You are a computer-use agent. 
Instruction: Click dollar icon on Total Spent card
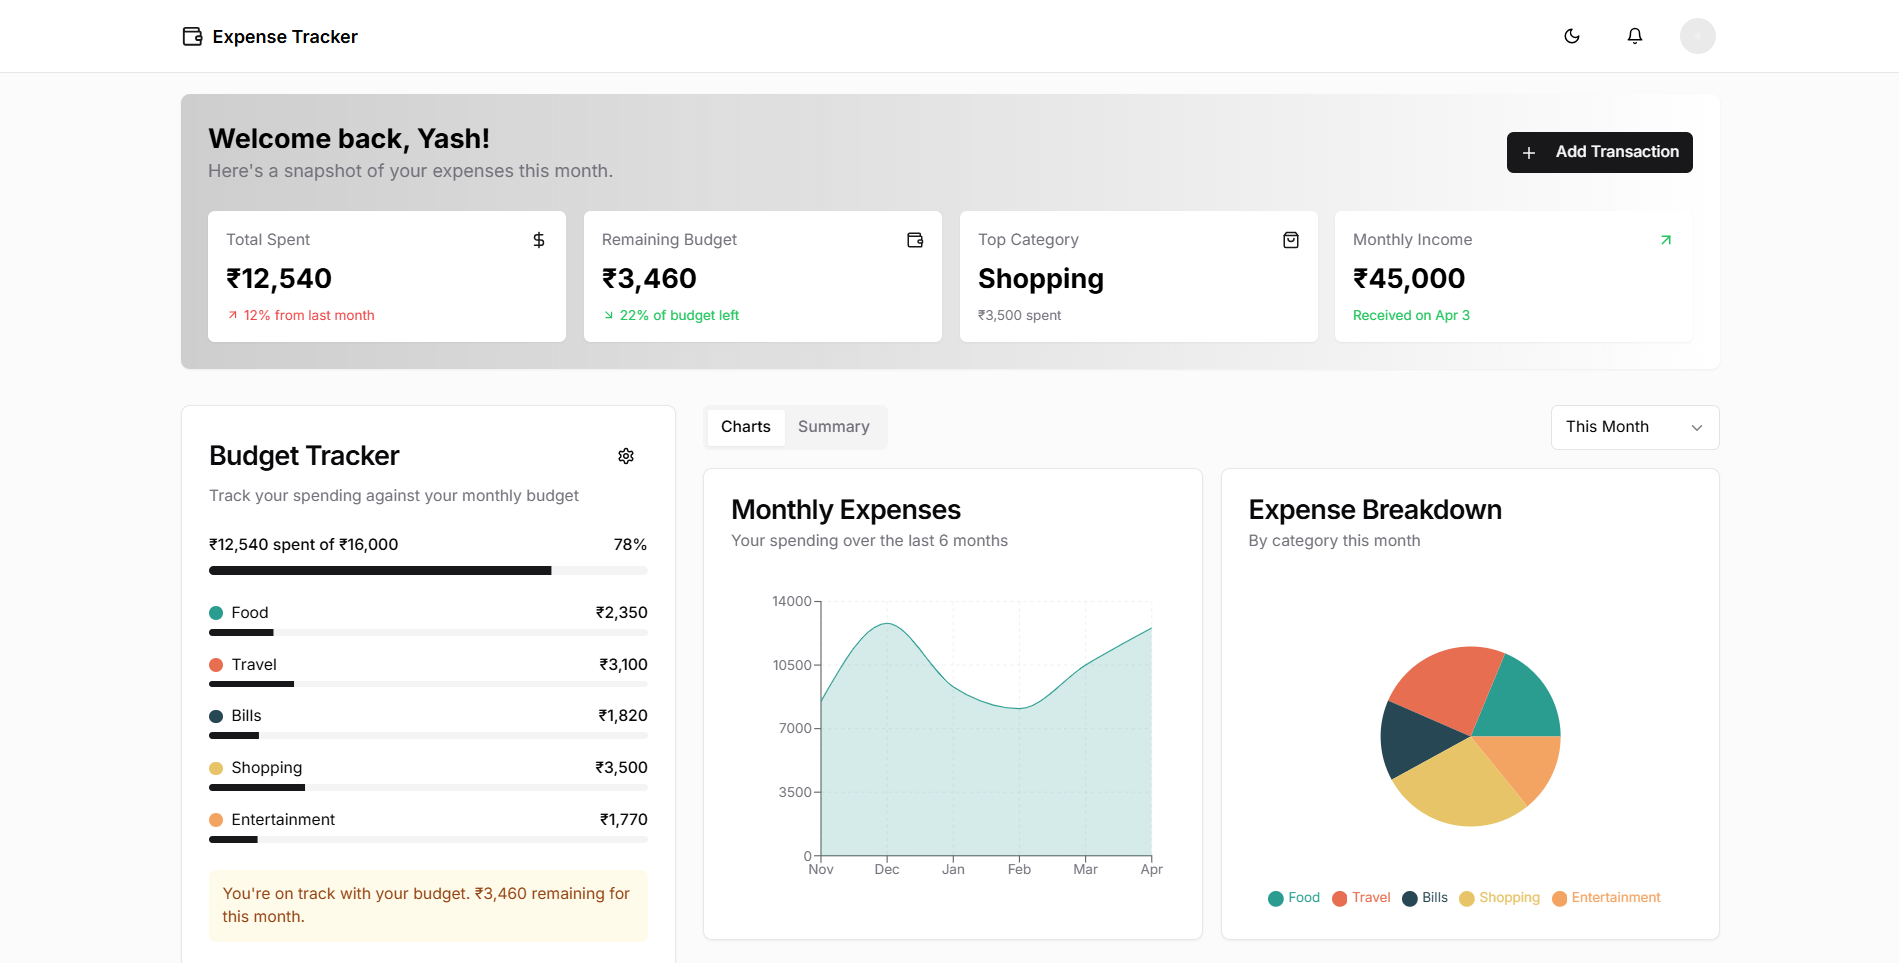pos(539,240)
